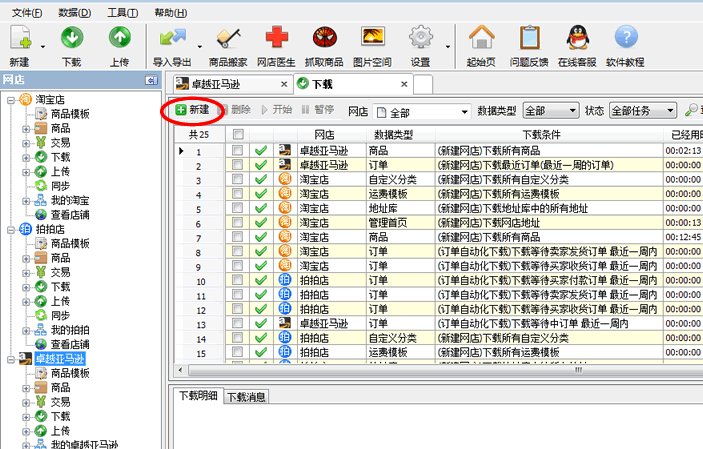This screenshot has width=703, height=449.
Task: Open the 数据(D) menu
Action: (74, 13)
